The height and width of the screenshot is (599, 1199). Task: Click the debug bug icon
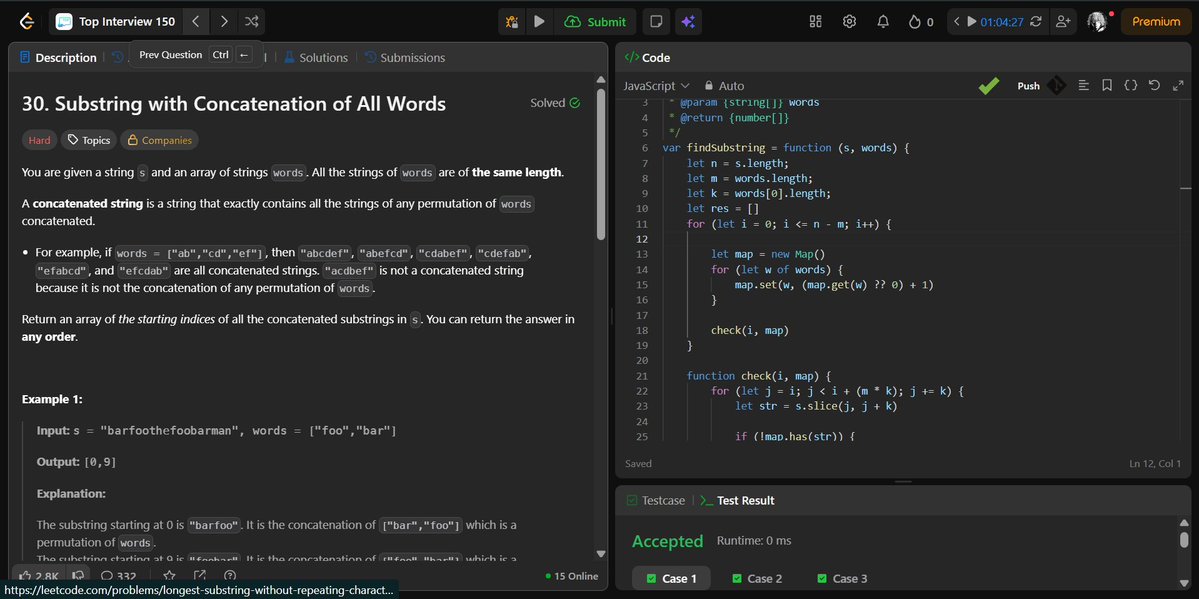(512, 21)
